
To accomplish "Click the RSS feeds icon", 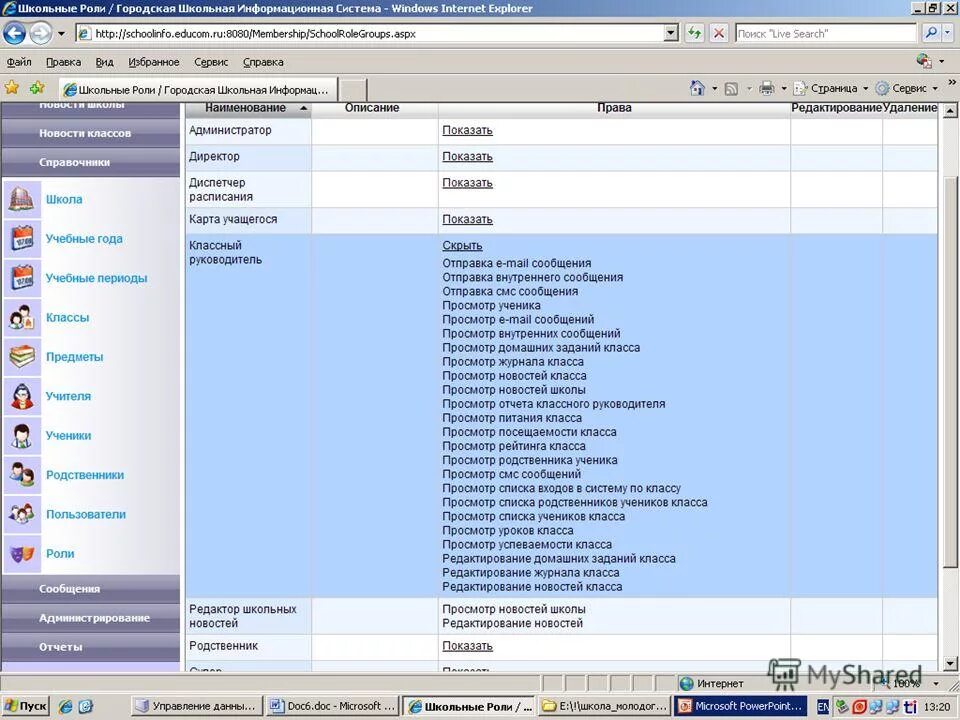I will (x=731, y=89).
